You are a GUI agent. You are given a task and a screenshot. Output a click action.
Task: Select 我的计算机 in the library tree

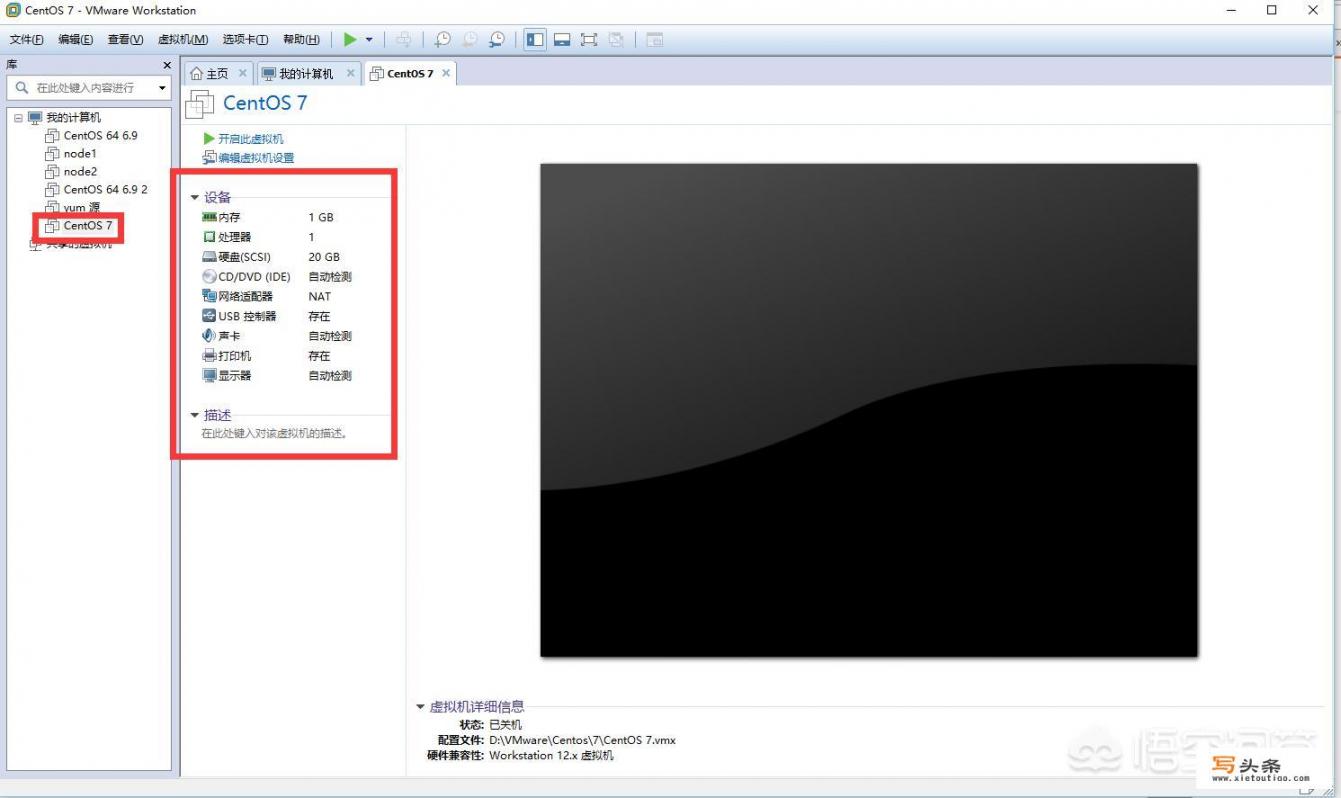[x=73, y=117]
